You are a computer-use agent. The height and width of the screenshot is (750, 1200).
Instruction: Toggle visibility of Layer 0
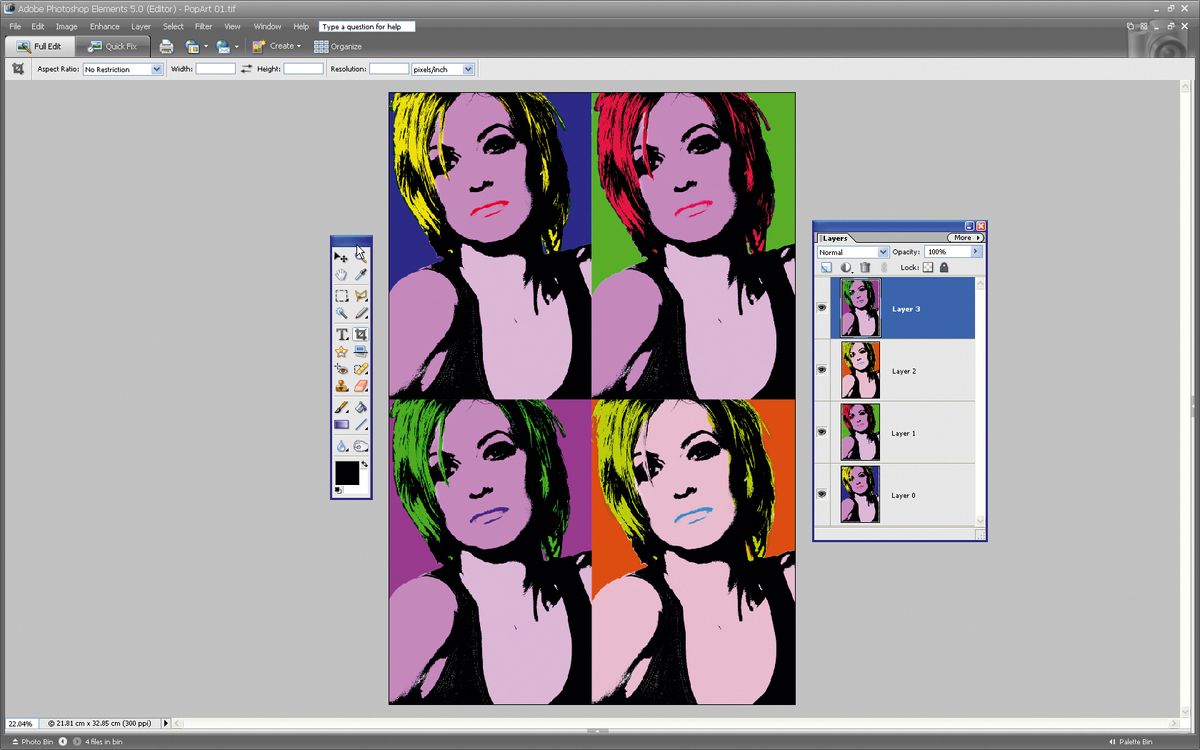point(821,494)
